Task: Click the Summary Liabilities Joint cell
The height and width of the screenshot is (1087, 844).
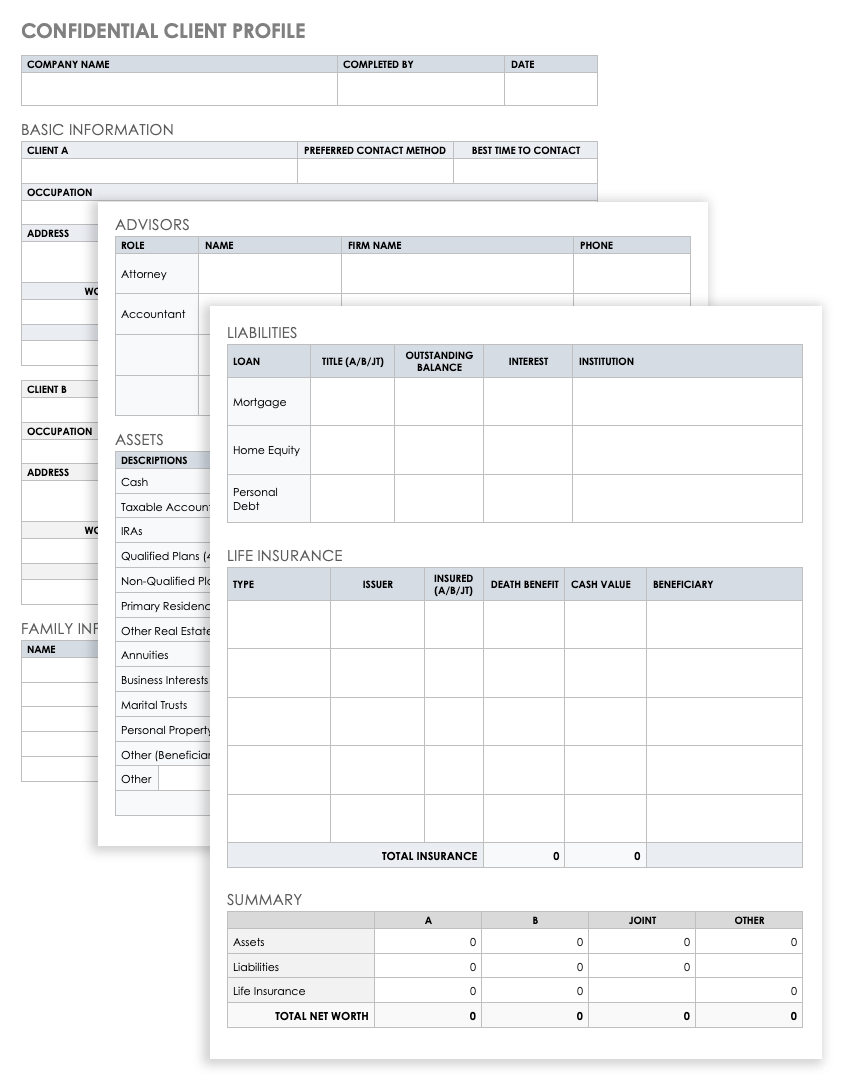Action: (x=642, y=967)
